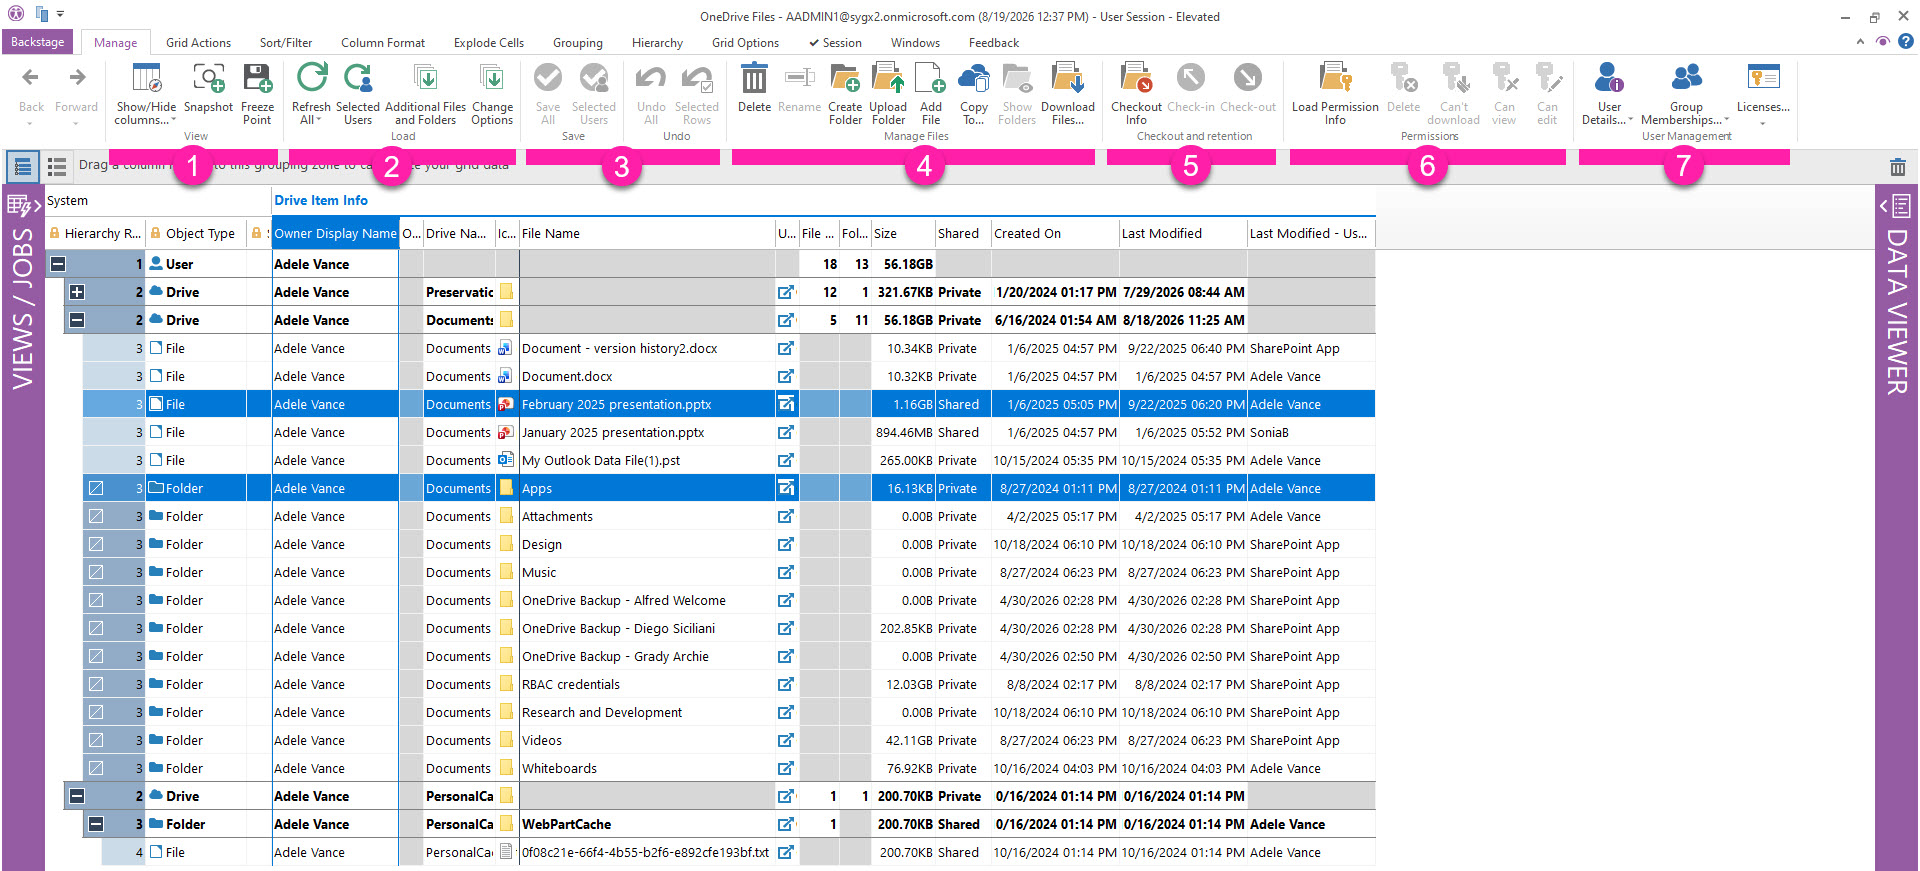Image resolution: width=1920 pixels, height=871 pixels.
Task: Click Load Permission Info
Action: click(1335, 93)
